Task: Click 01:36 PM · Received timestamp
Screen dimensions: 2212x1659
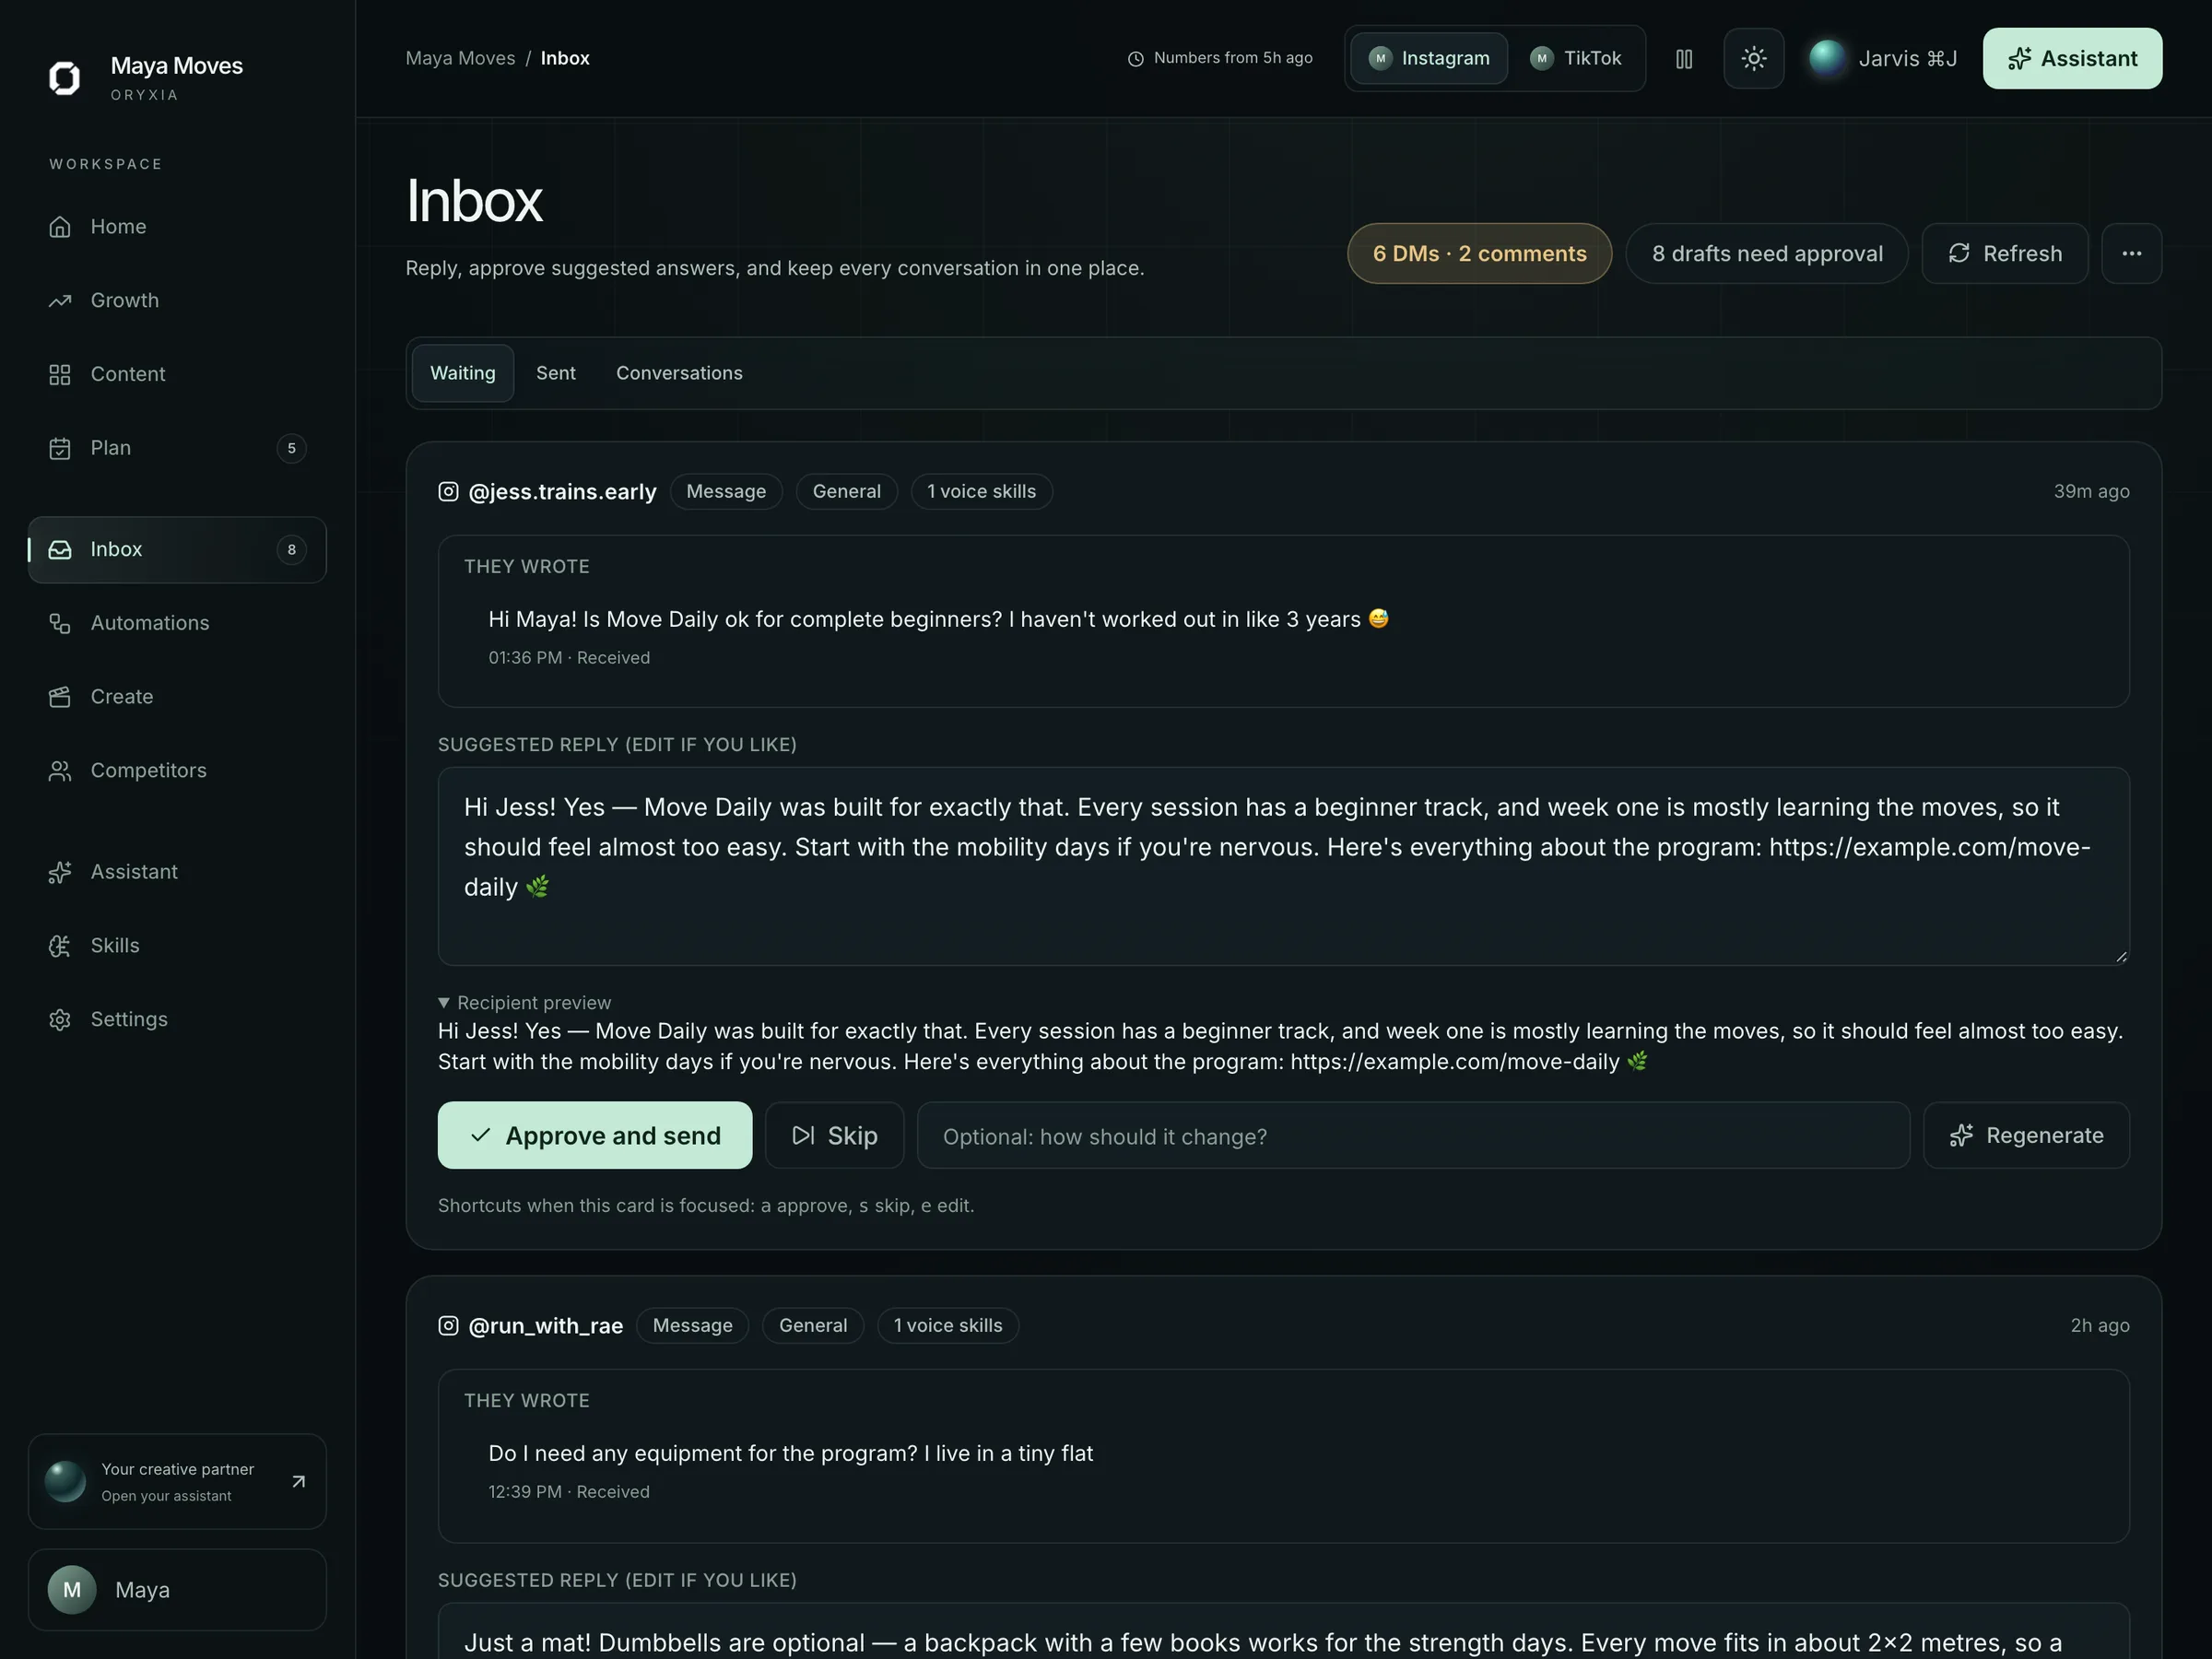Action: pos(568,657)
